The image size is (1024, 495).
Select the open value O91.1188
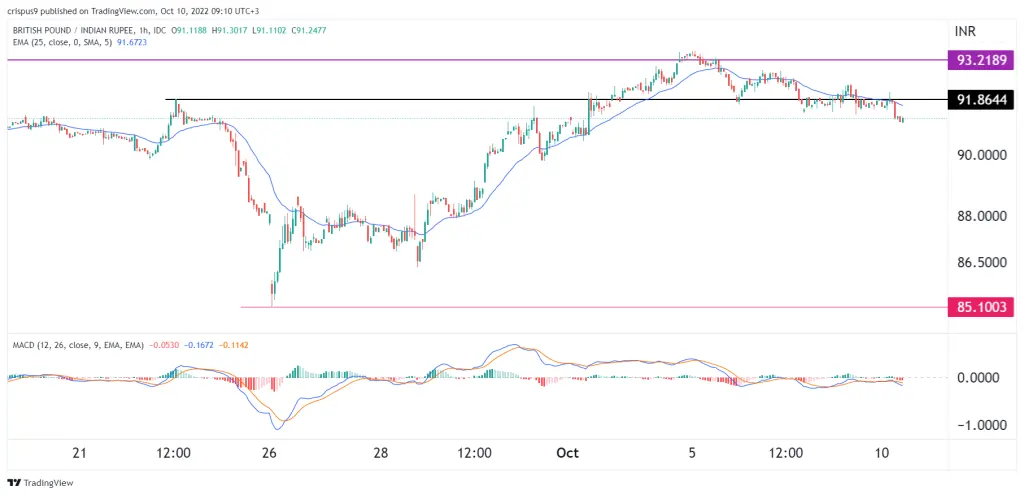[x=189, y=30]
